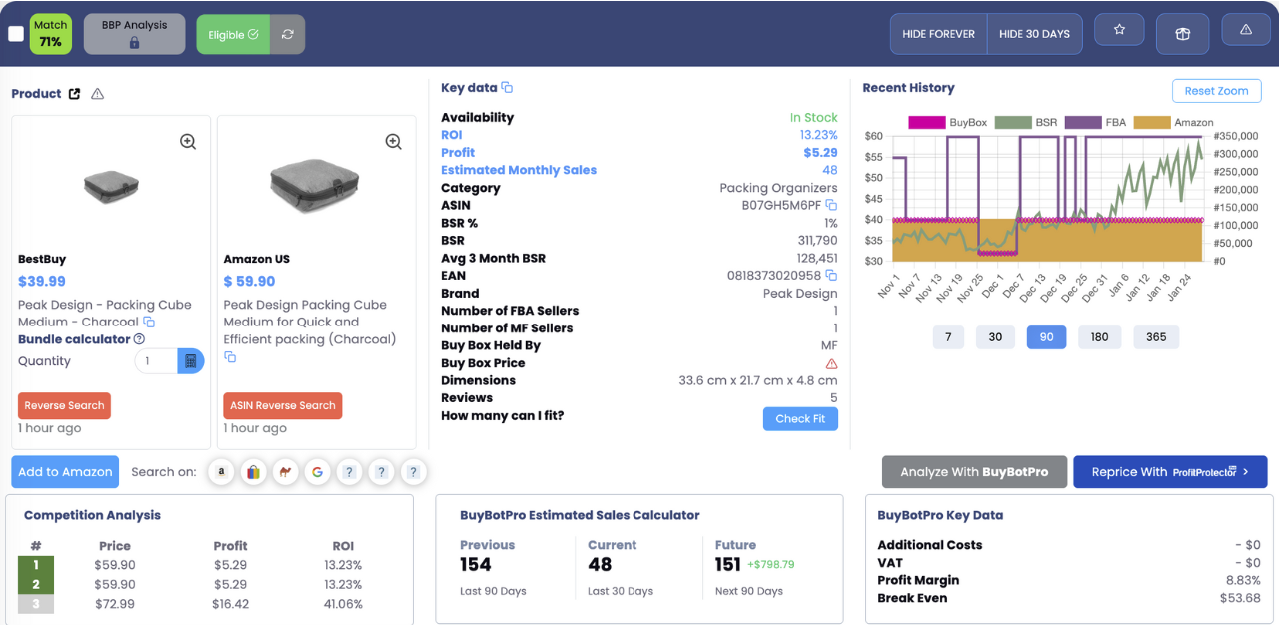
Task: Search on Google using the G icon
Action: [317, 472]
